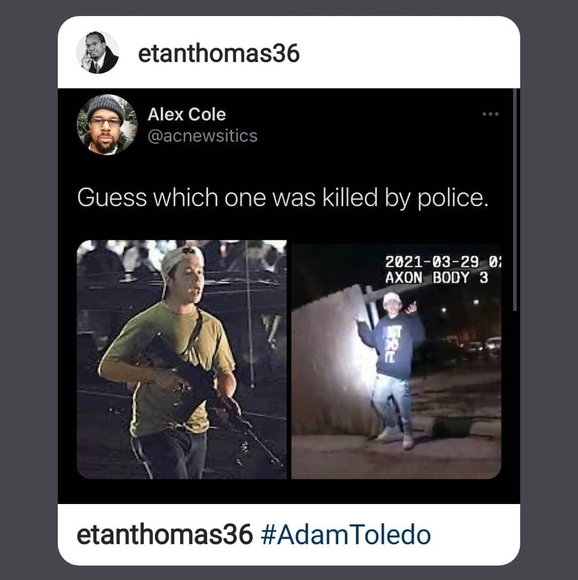Open etanthomas36 profile picture
The height and width of the screenshot is (580, 578).
tap(98, 53)
